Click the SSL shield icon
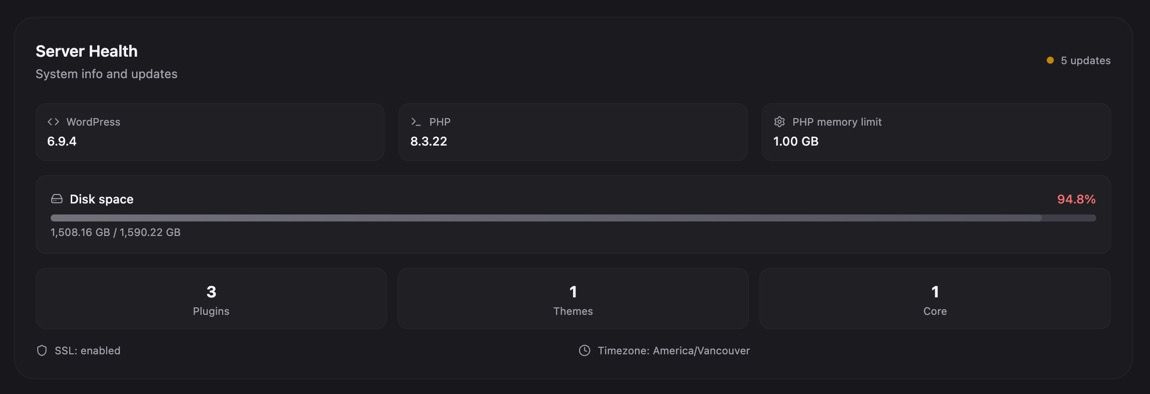 tap(42, 351)
